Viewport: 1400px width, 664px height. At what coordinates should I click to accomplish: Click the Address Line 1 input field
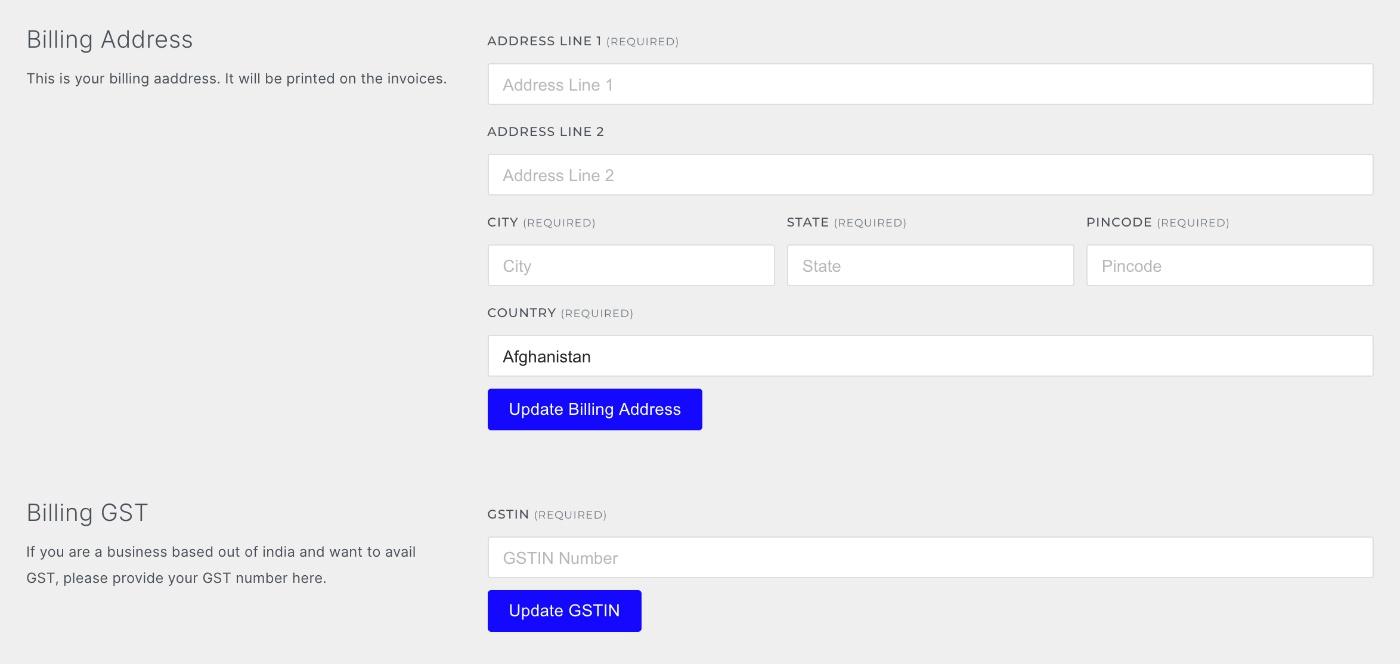[x=930, y=84]
